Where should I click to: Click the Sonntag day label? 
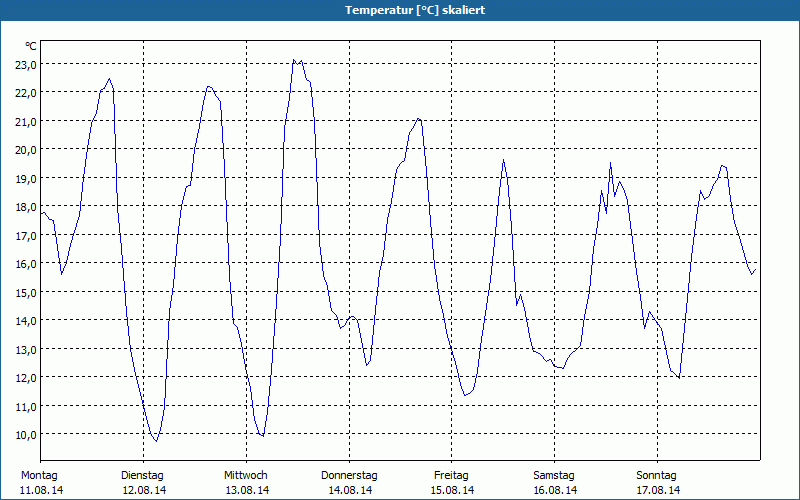656,476
